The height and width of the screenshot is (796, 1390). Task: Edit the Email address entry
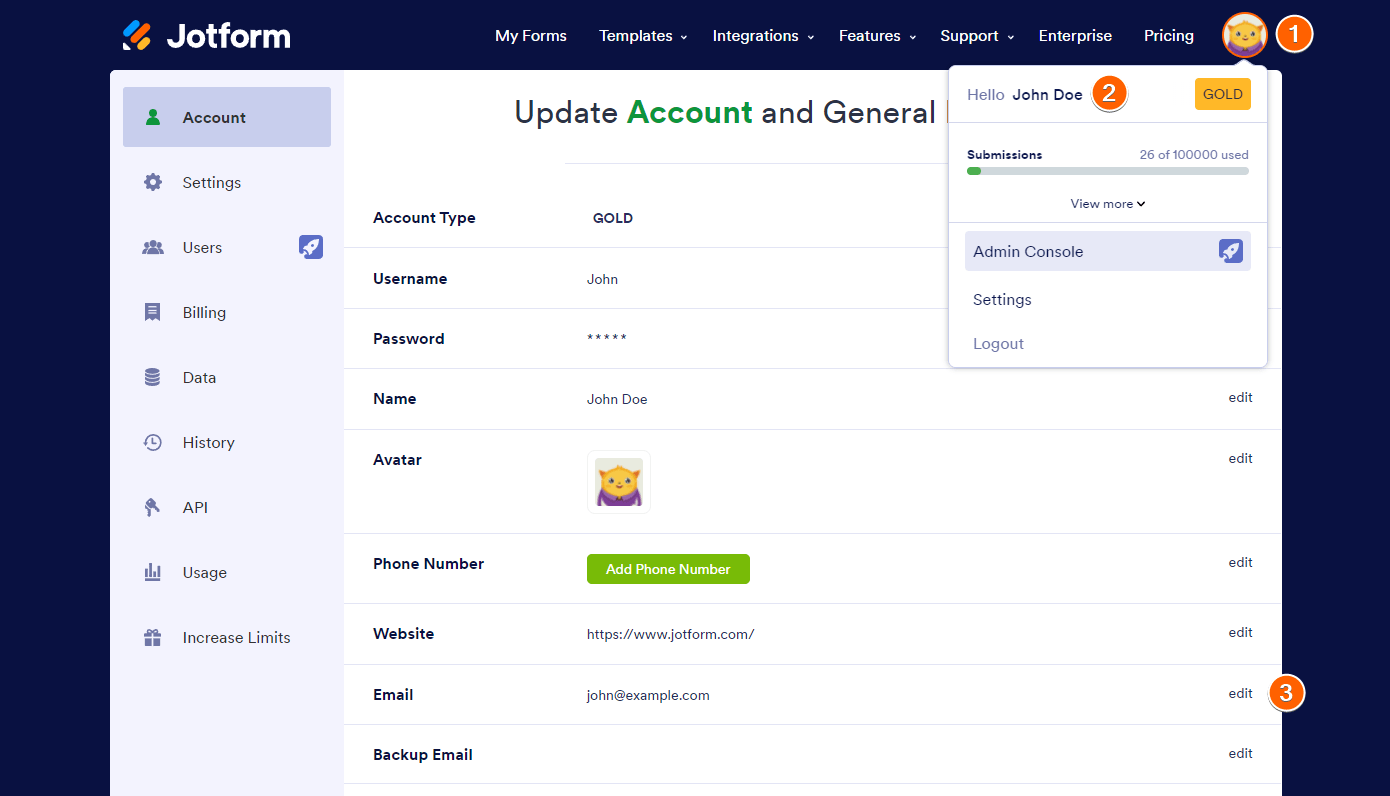pyautogui.click(x=1240, y=693)
